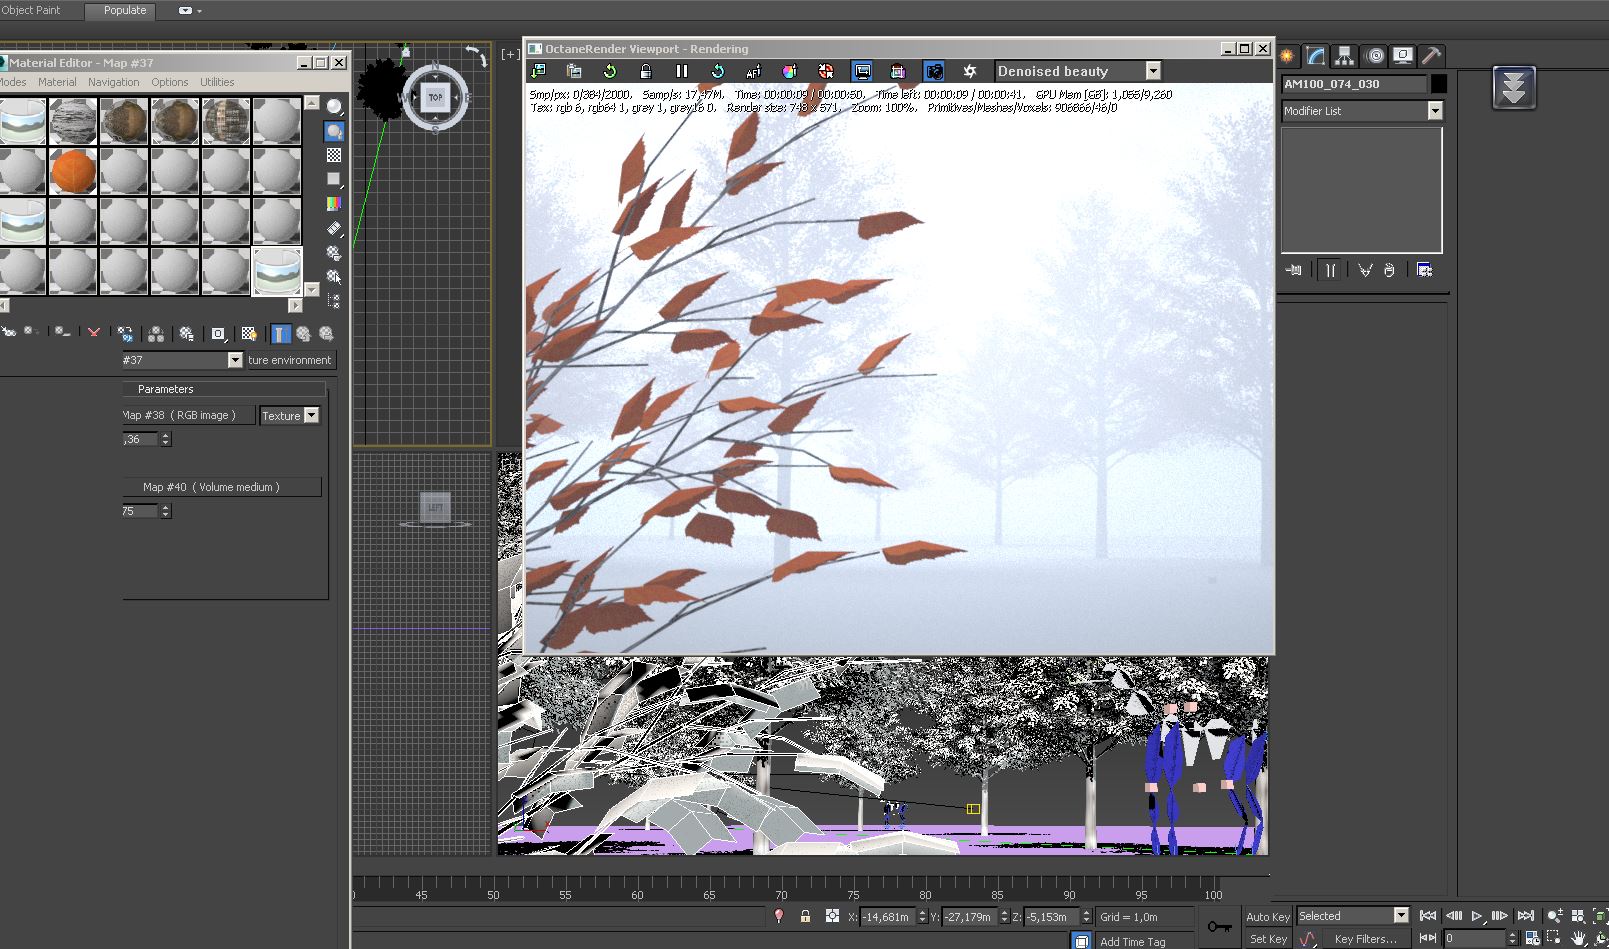The image size is (1609, 949).
Task: Click the black object color swatch
Action: tap(1439, 84)
